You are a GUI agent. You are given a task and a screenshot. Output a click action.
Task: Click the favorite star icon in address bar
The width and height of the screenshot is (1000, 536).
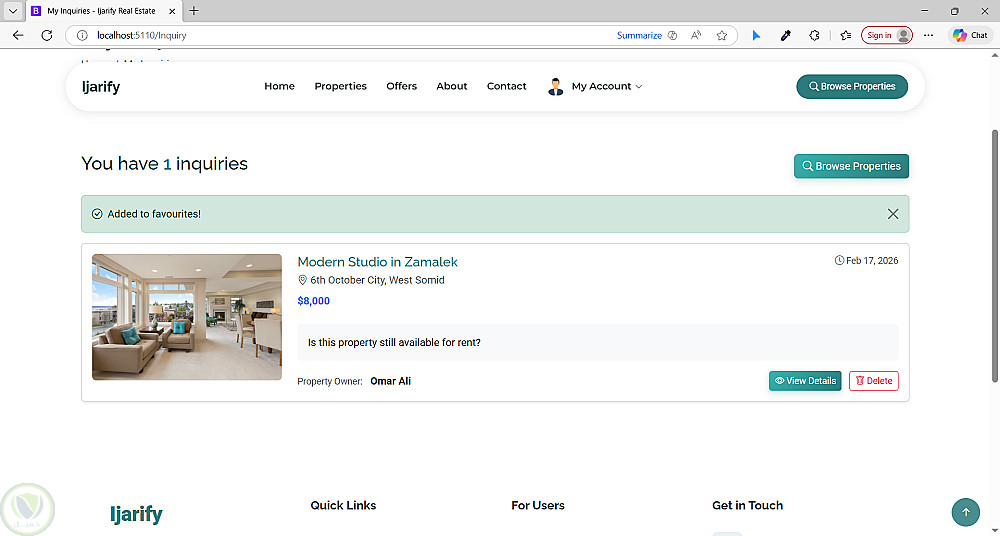[x=722, y=35]
